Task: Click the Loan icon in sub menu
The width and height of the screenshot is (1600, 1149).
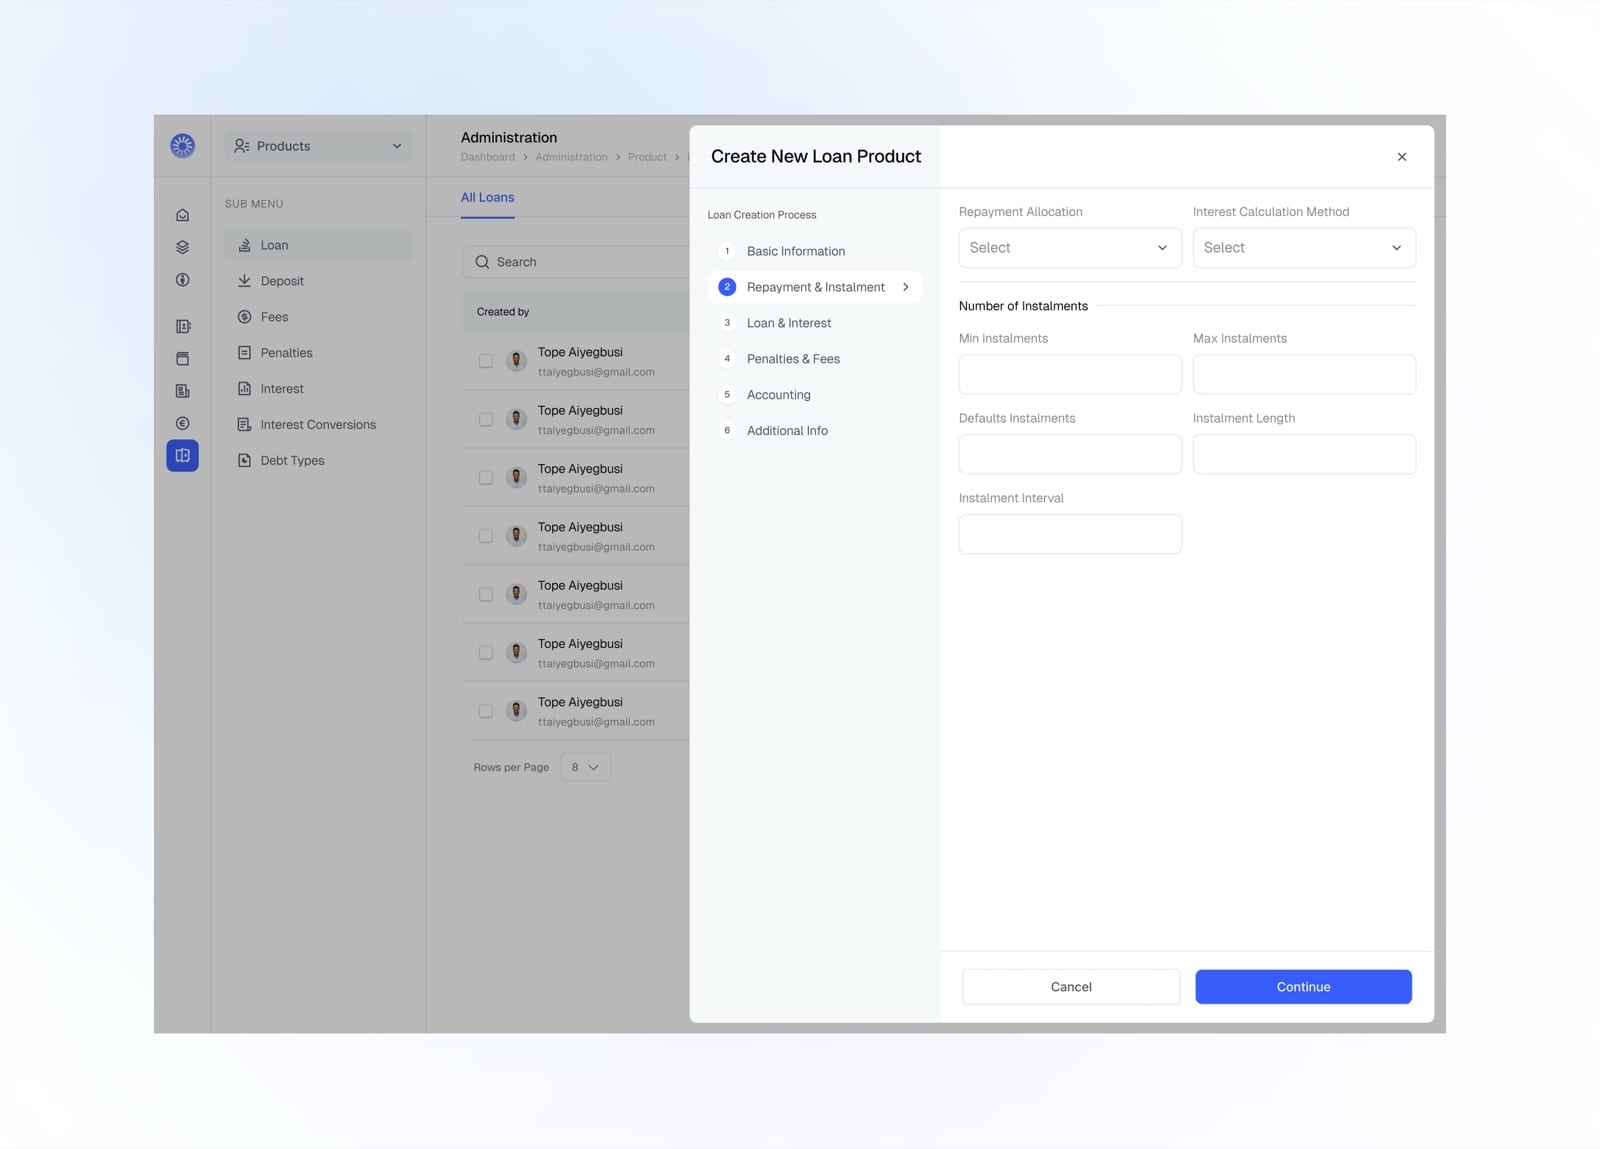Action: tap(244, 245)
